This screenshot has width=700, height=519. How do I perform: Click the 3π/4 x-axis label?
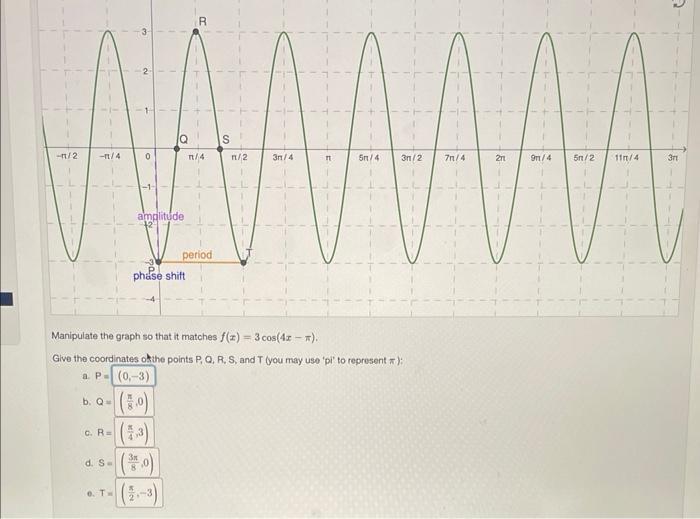point(283,157)
